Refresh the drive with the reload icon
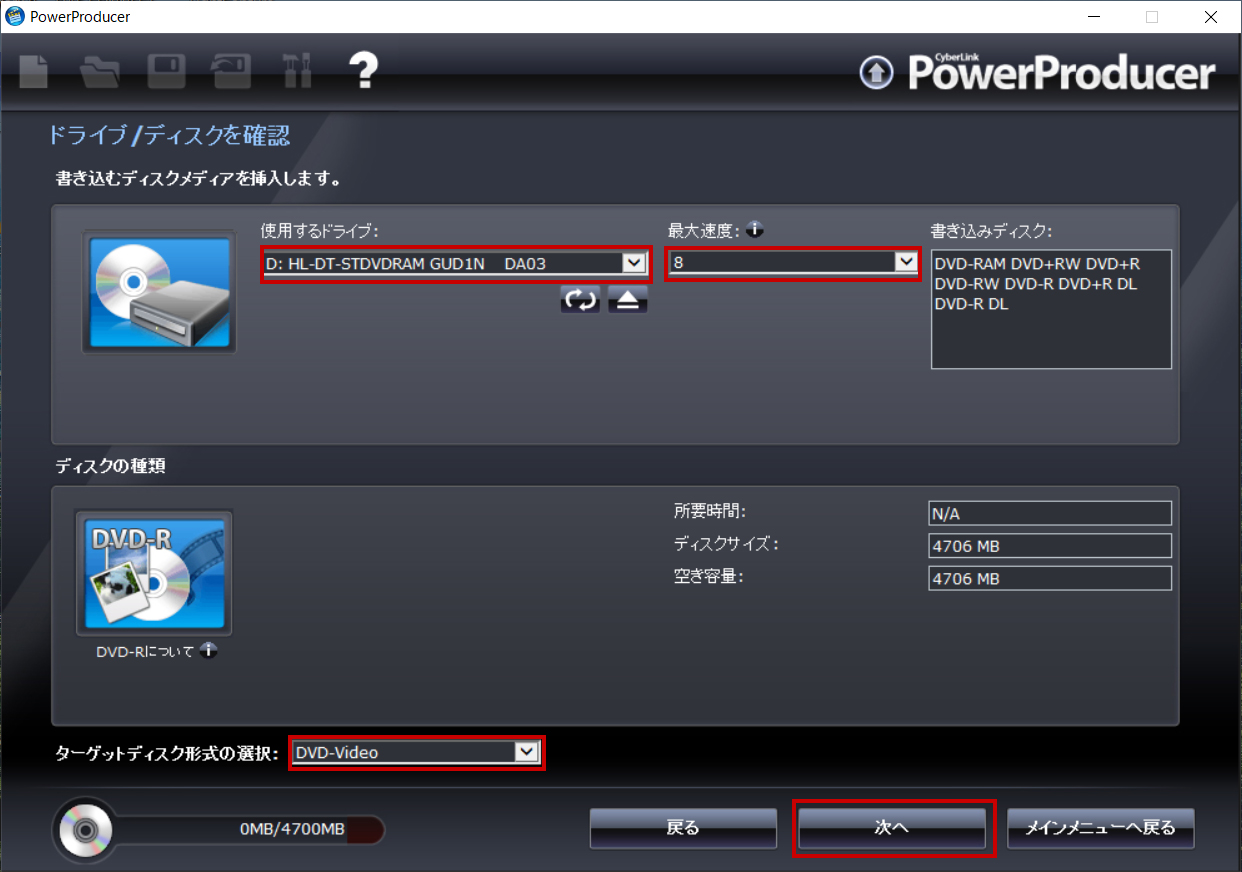Screen dimensions: 1242x872 coord(580,299)
